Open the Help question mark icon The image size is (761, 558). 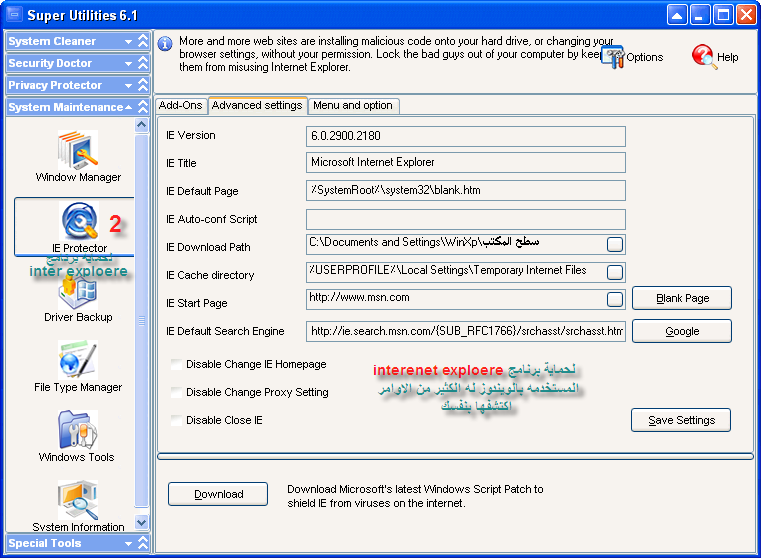coord(704,56)
